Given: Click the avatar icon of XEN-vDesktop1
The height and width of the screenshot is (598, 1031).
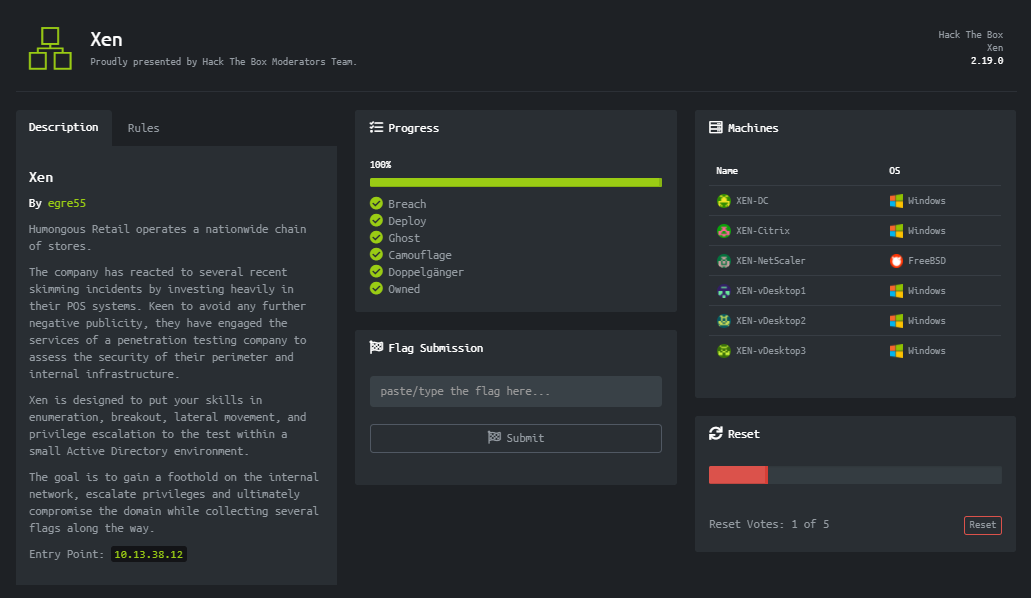Looking at the screenshot, I should (725, 291).
